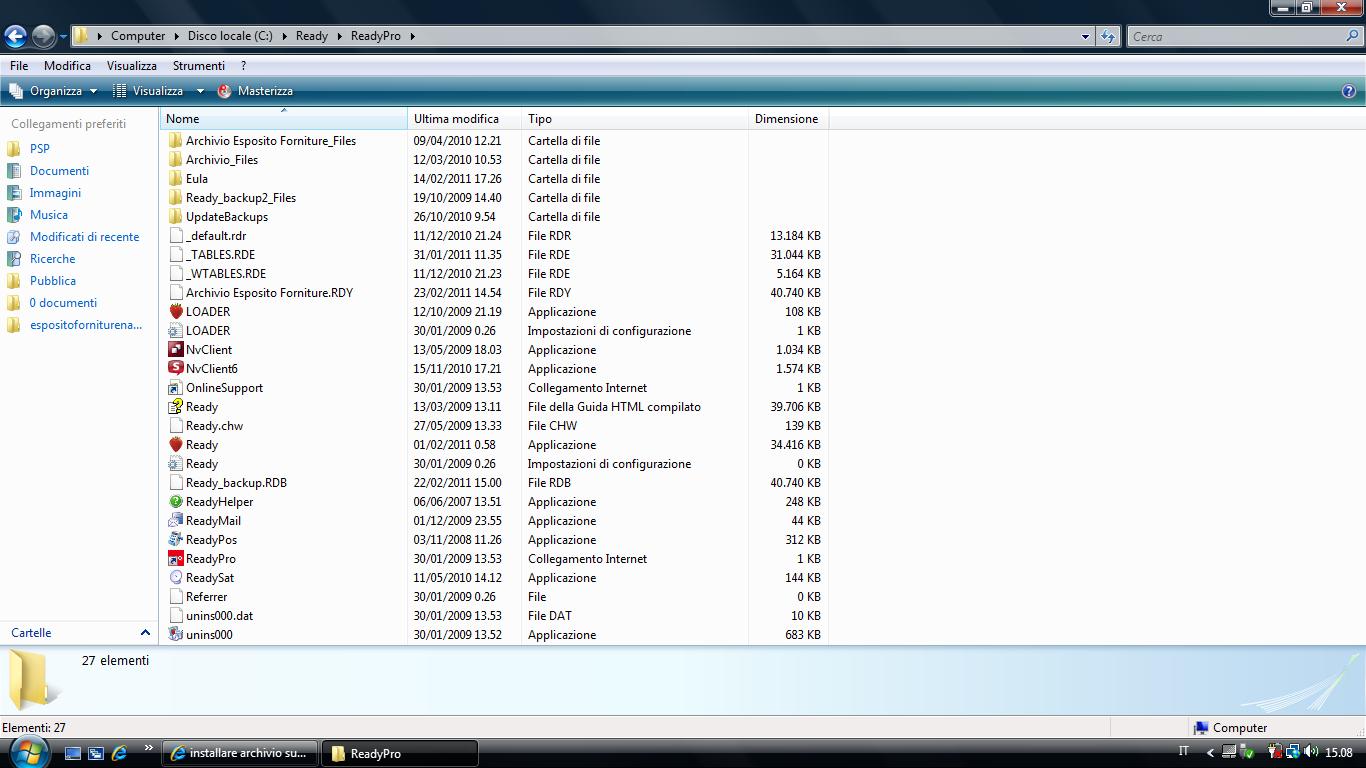Select the Referrer file

(206, 597)
